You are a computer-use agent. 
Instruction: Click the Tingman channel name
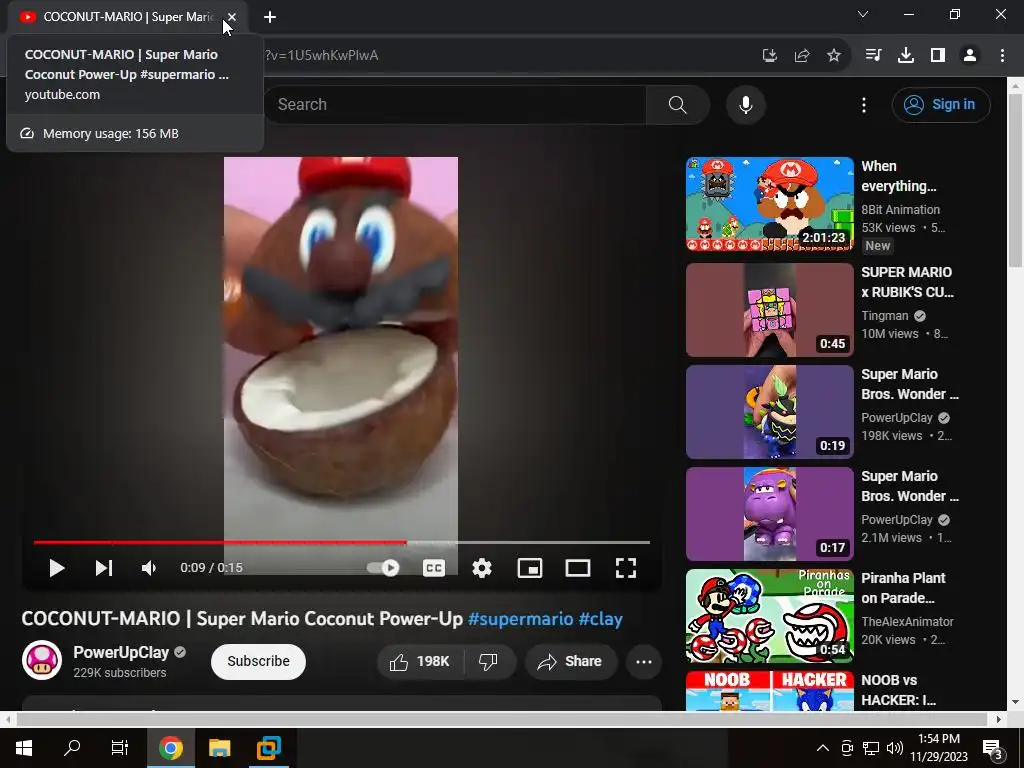(x=885, y=316)
